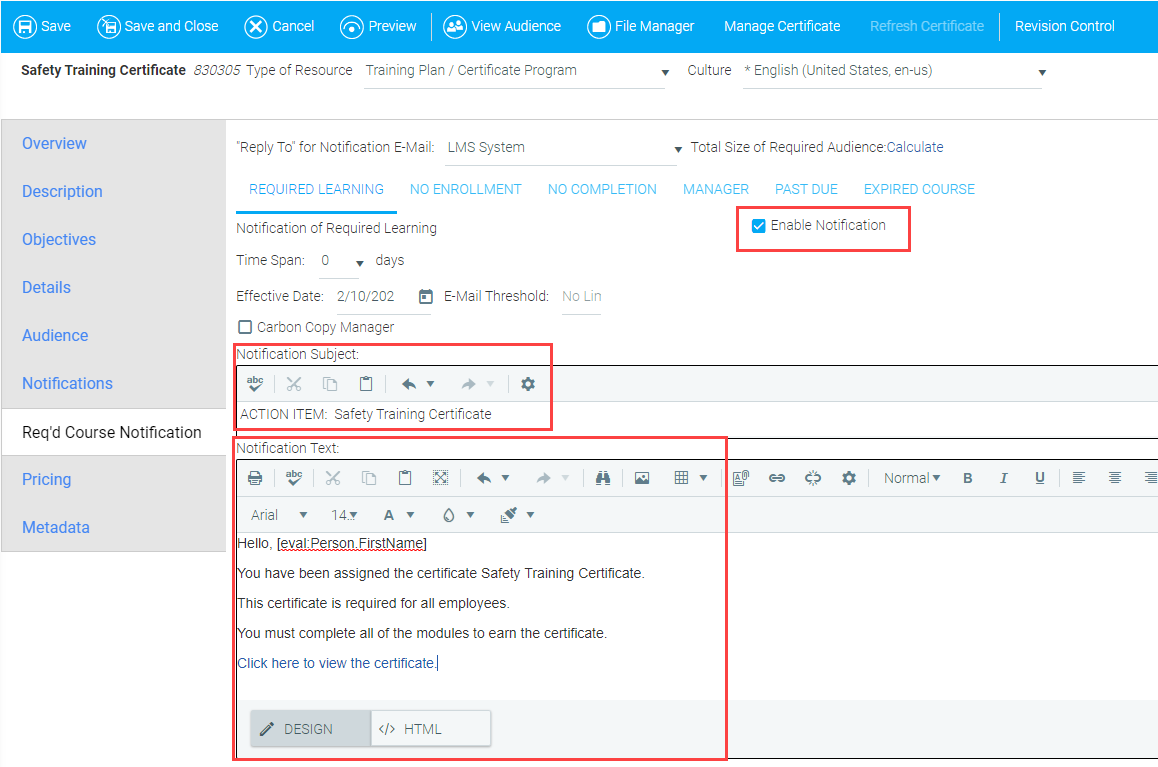1158x767 pixels.
Task: Expand the Type of Resource dropdown
Action: pos(665,73)
